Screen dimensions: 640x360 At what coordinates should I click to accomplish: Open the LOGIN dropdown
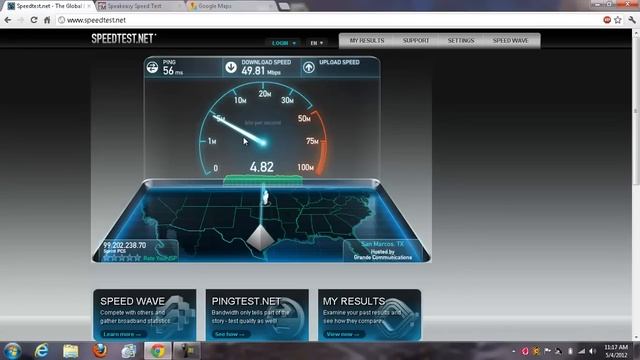[283, 43]
